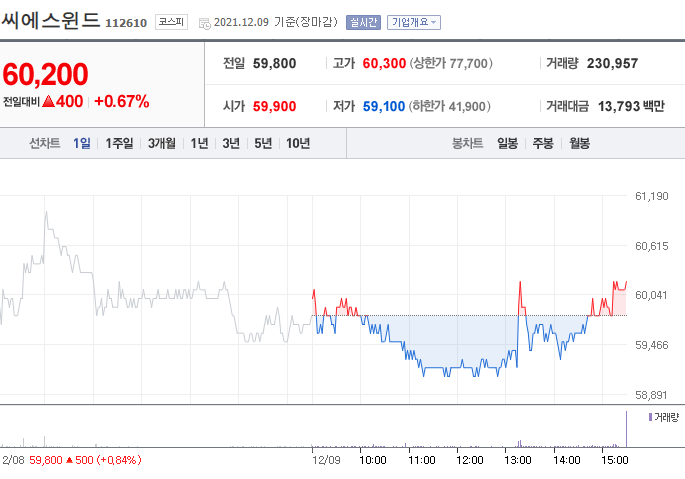Screen dimensions: 685x479
Task: Switch to the 1년 chart period
Action: pos(199,143)
